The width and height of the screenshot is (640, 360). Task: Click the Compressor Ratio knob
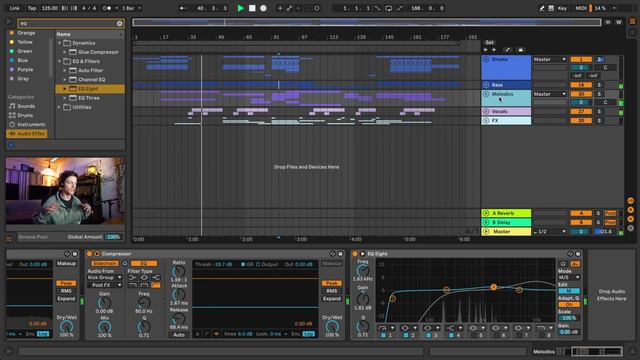(x=178, y=271)
